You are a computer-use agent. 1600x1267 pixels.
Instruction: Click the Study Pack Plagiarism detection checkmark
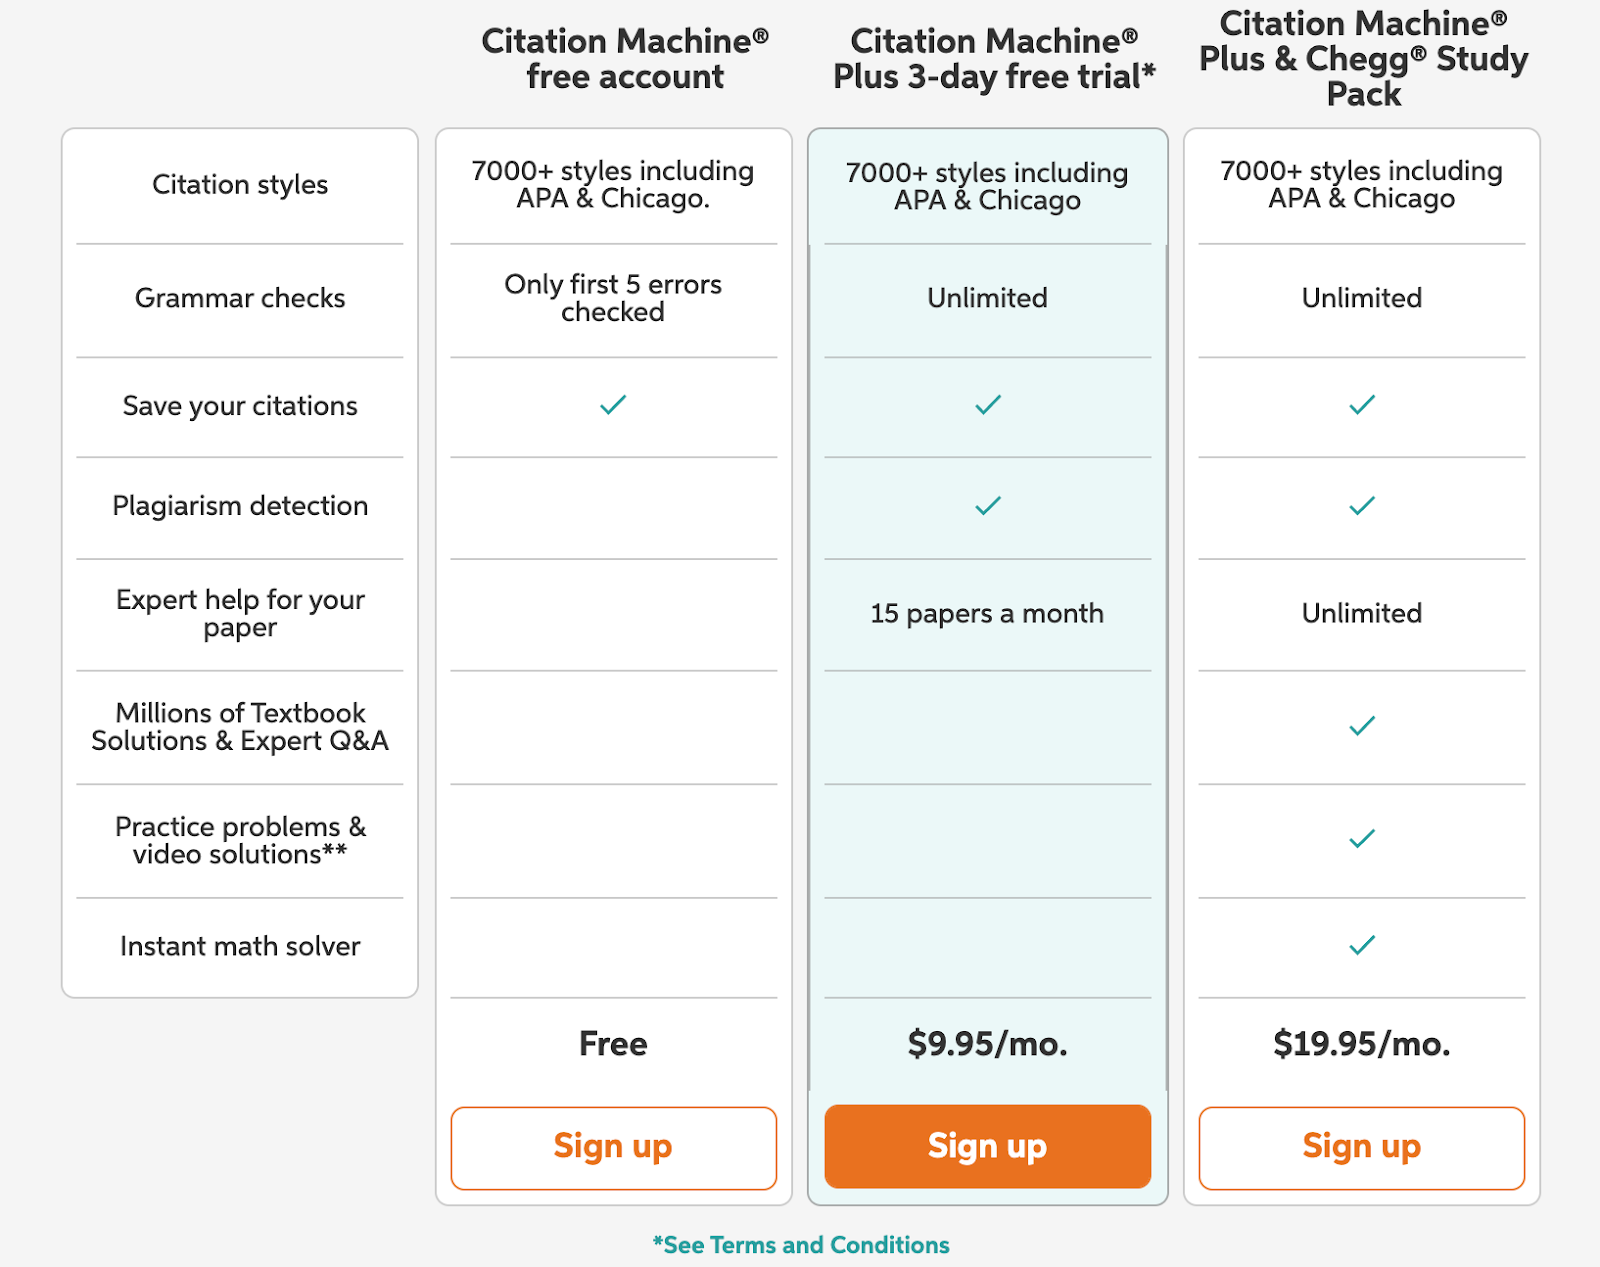(x=1362, y=506)
